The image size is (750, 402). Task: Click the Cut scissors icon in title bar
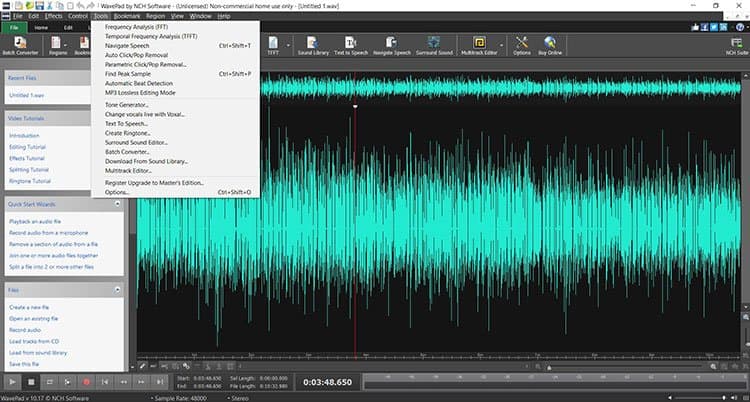tap(49, 6)
